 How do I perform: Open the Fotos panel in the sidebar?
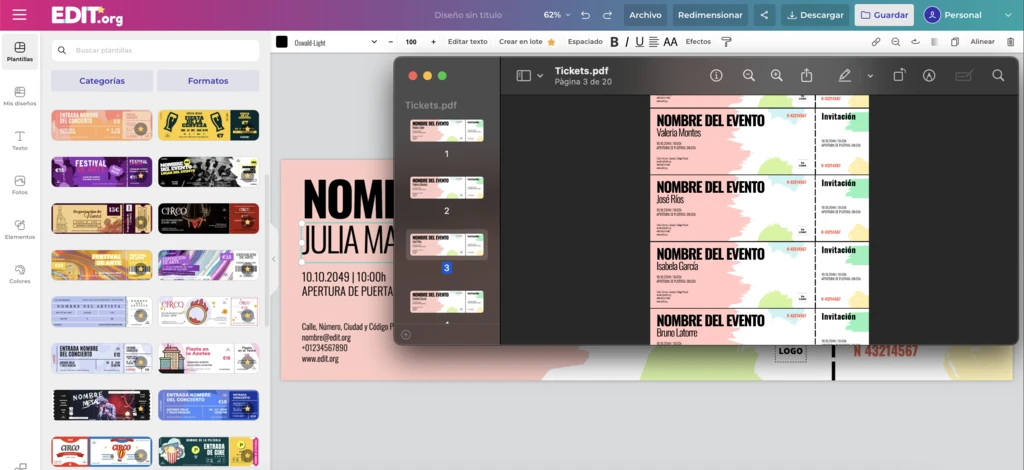pyautogui.click(x=19, y=184)
